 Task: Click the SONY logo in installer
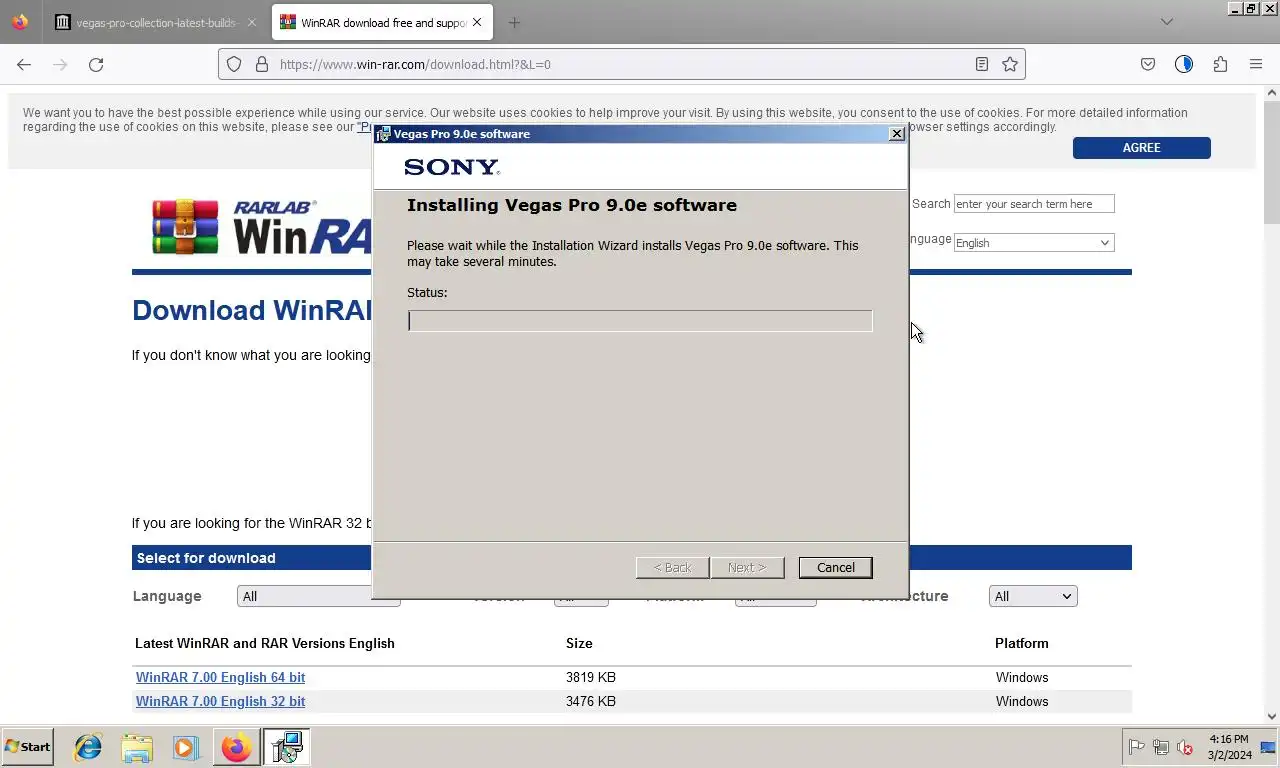[452, 167]
